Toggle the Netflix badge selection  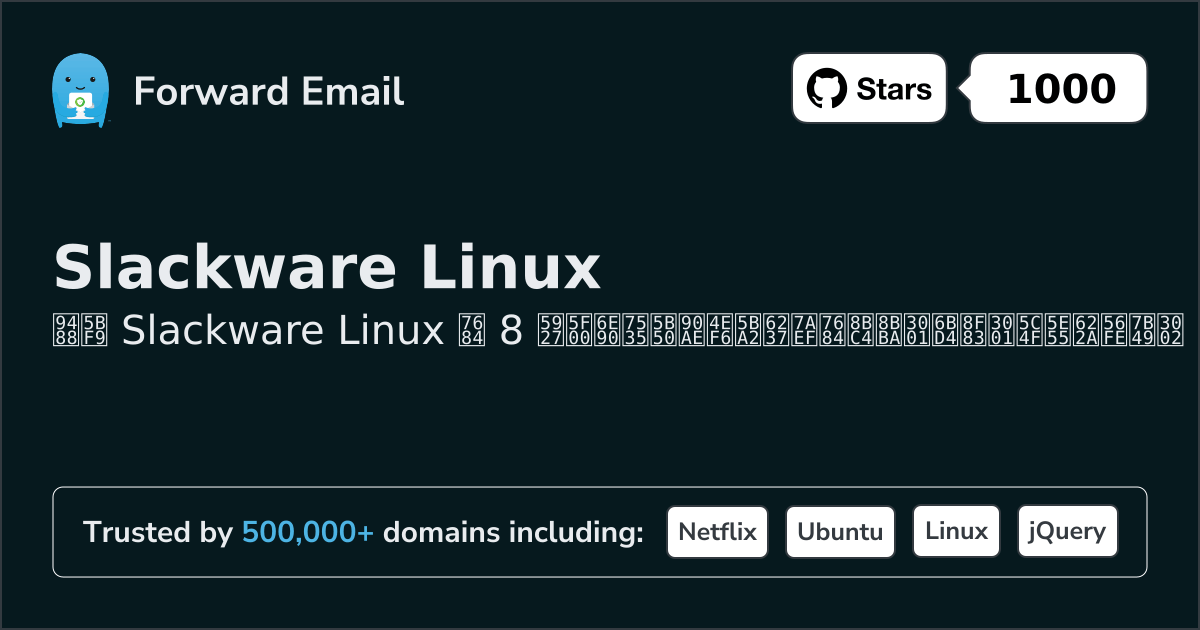(717, 531)
